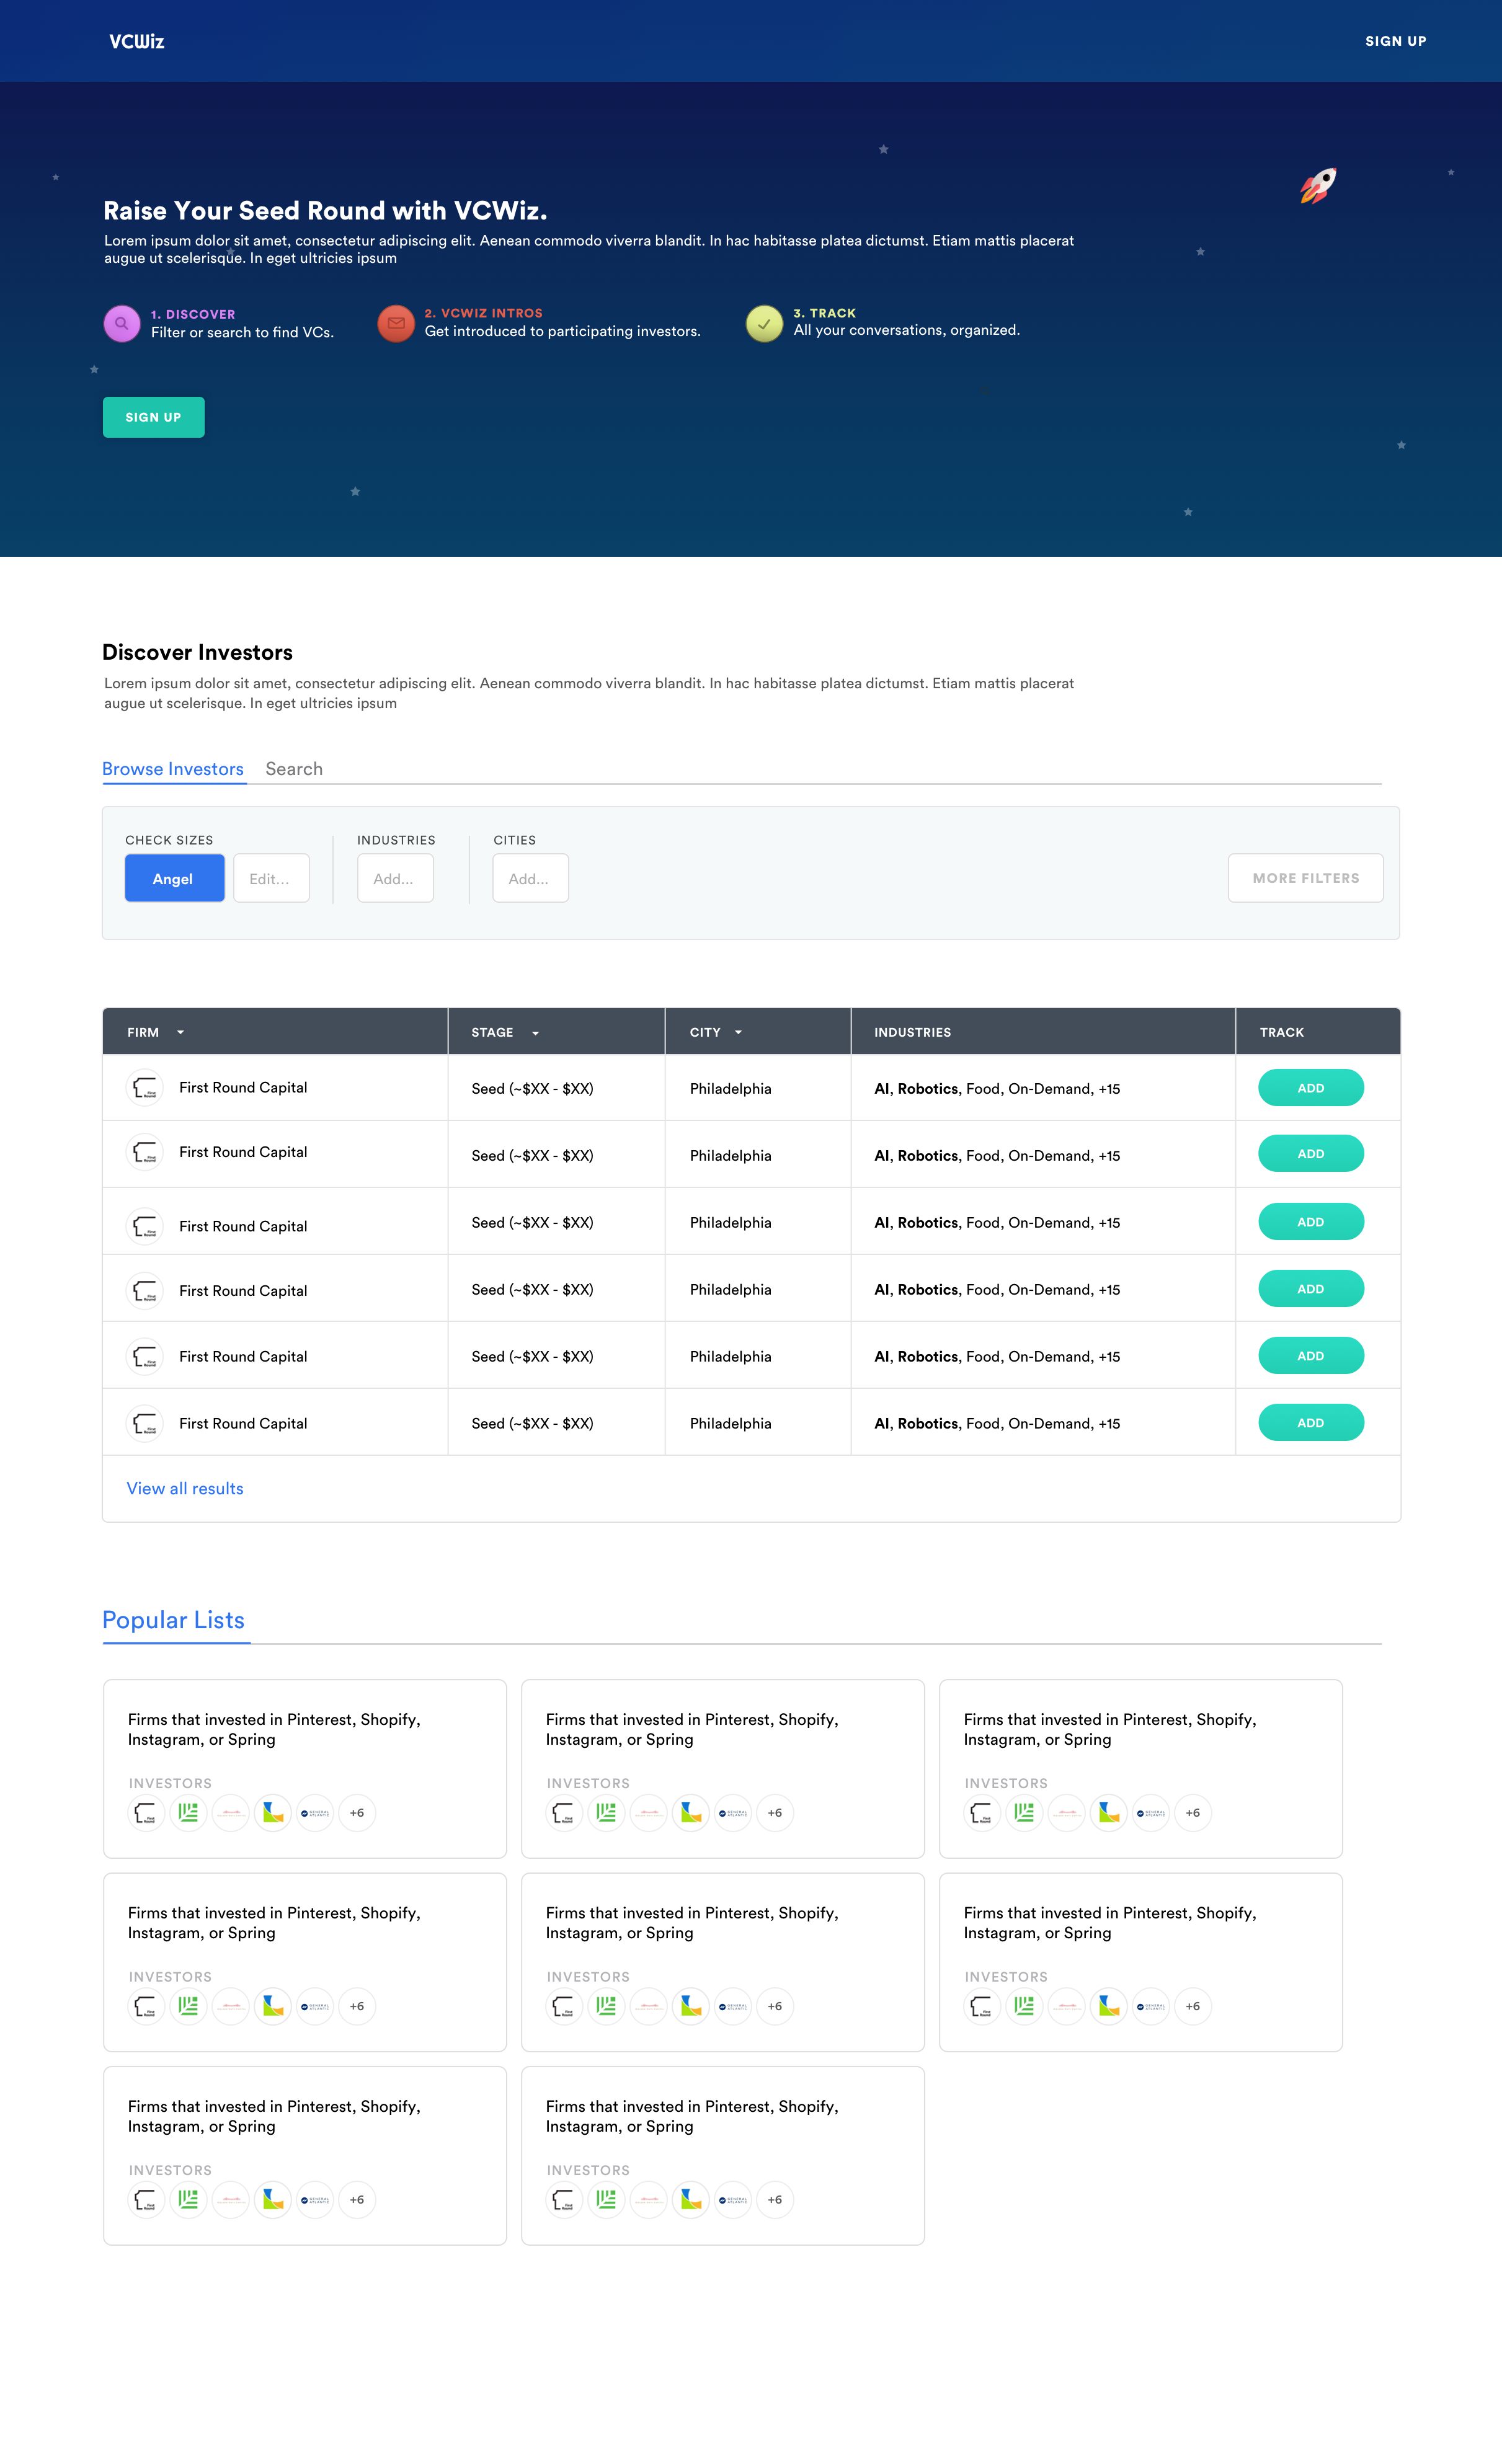
Task: Select the Browse Investors tab
Action: (173, 769)
